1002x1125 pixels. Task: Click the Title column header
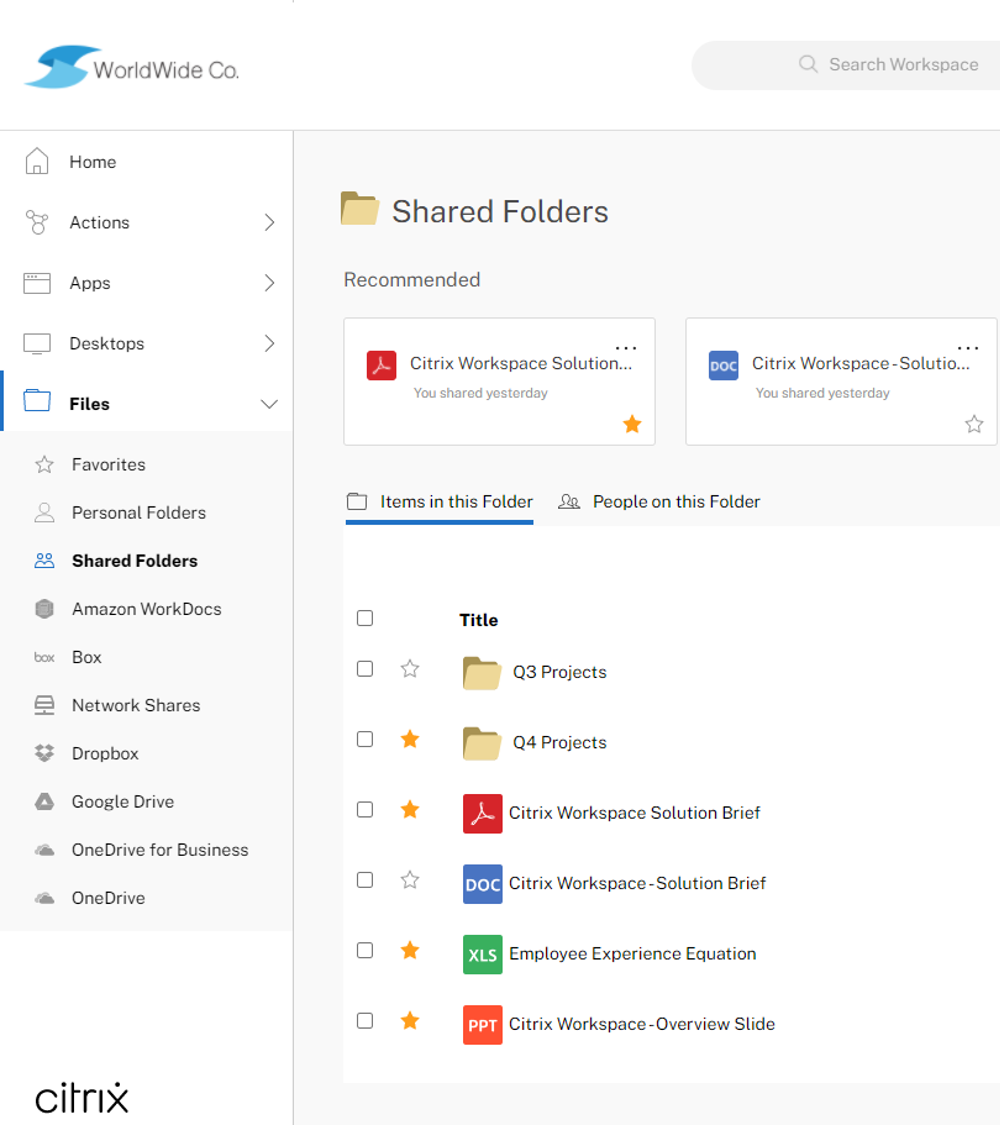(x=478, y=620)
